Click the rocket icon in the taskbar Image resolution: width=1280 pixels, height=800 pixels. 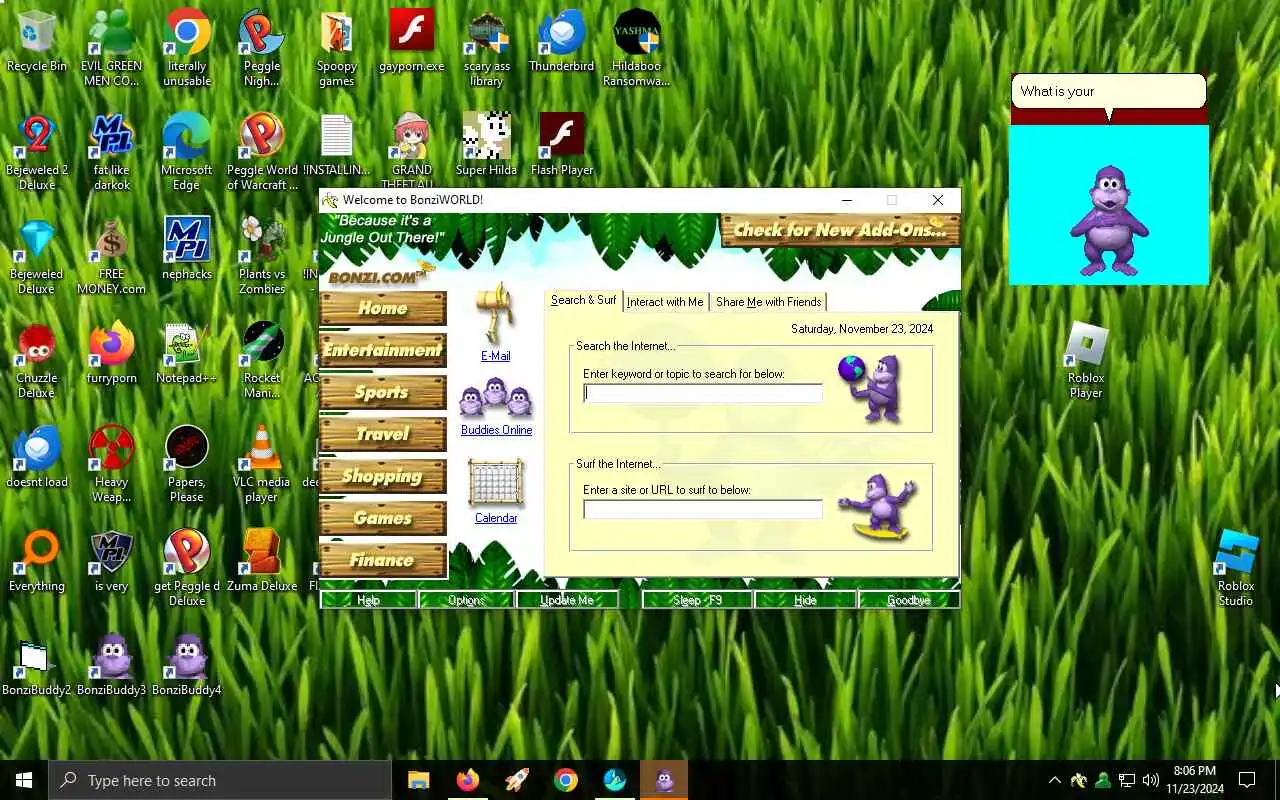[517, 780]
